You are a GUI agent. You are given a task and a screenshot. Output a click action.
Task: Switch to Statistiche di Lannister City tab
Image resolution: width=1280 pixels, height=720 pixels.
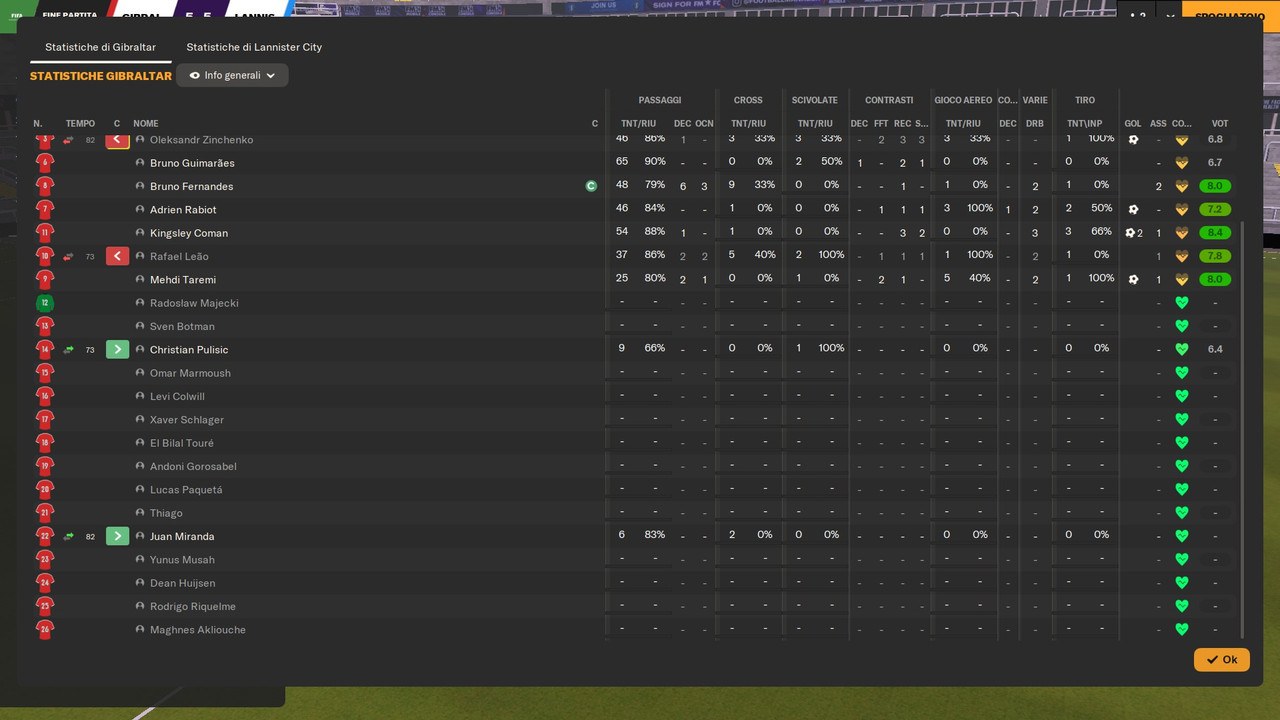point(254,47)
